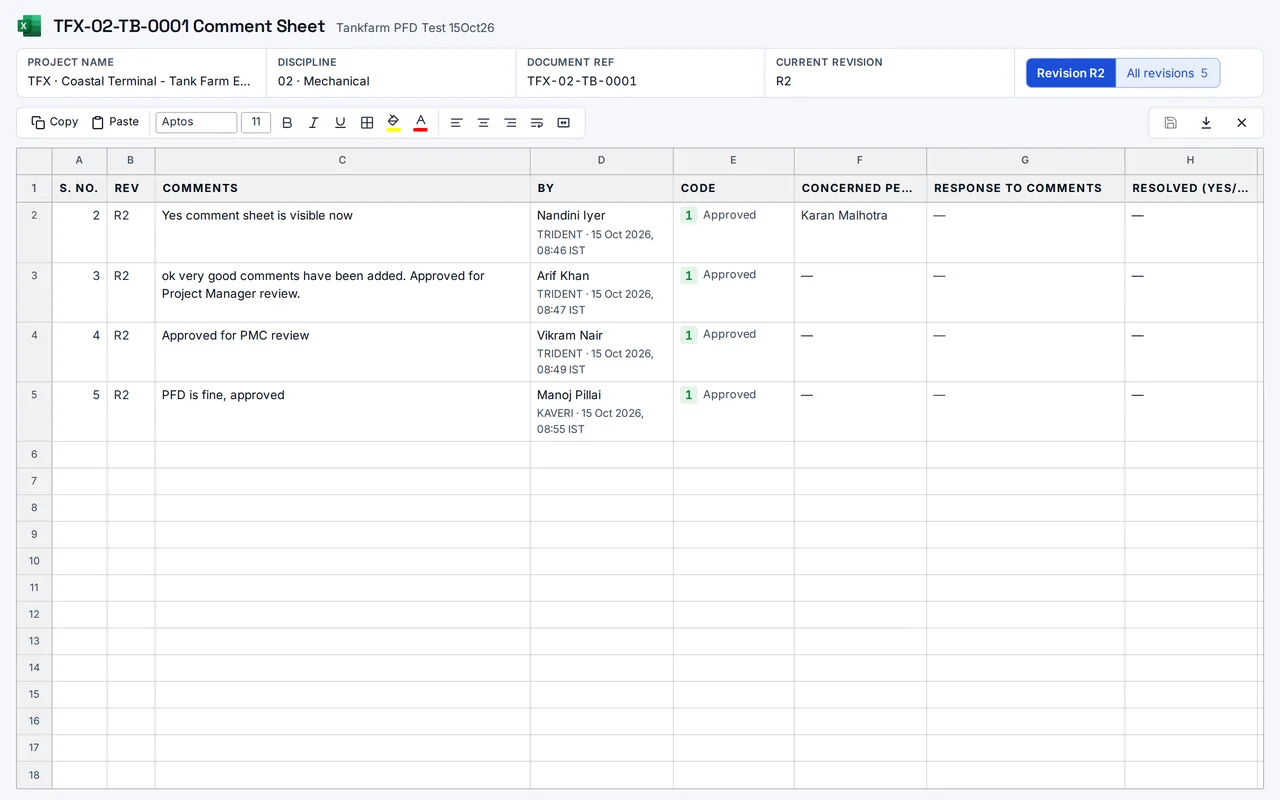This screenshot has width=1280, height=800.
Task: Copy the selection with the Copy button
Action: click(54, 122)
